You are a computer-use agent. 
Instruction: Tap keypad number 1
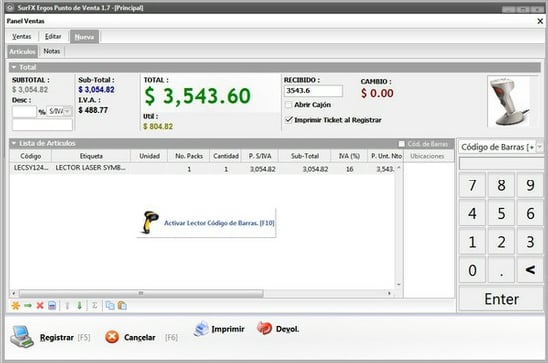click(472, 242)
